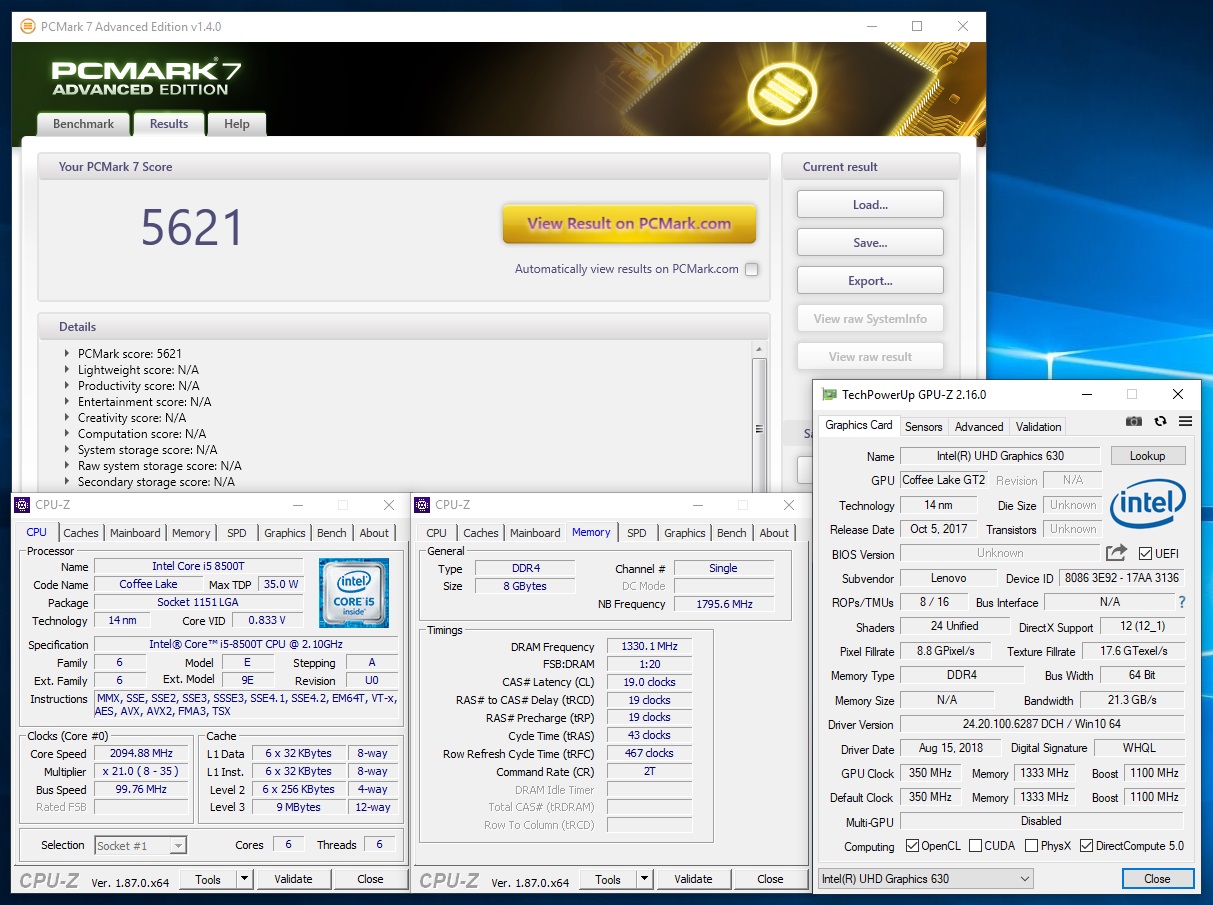Click the GPU-Z Close button
Image resolution: width=1213 pixels, height=905 pixels.
coord(1157,878)
